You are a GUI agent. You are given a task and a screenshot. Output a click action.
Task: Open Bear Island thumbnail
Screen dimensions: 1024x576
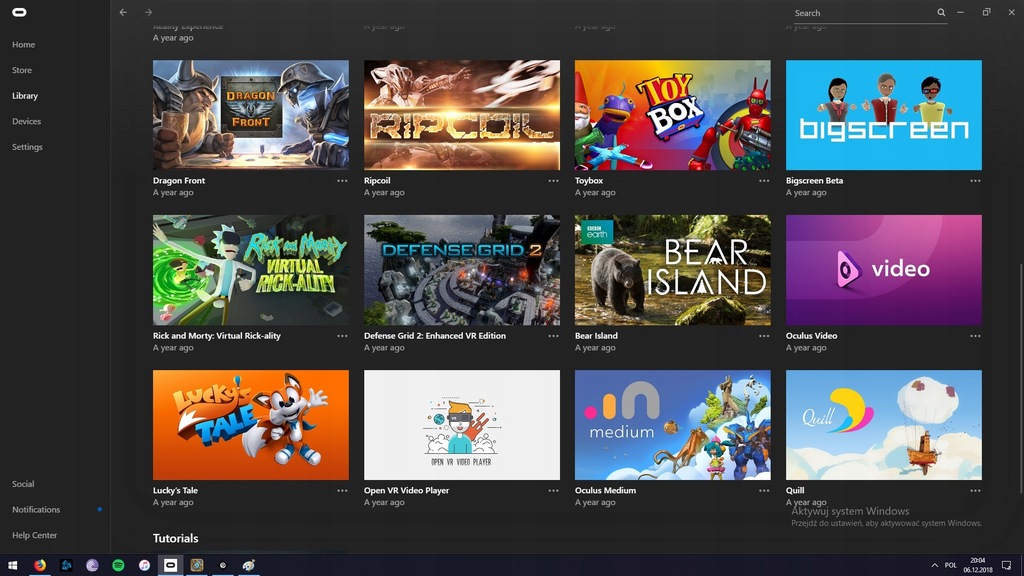[x=673, y=270]
